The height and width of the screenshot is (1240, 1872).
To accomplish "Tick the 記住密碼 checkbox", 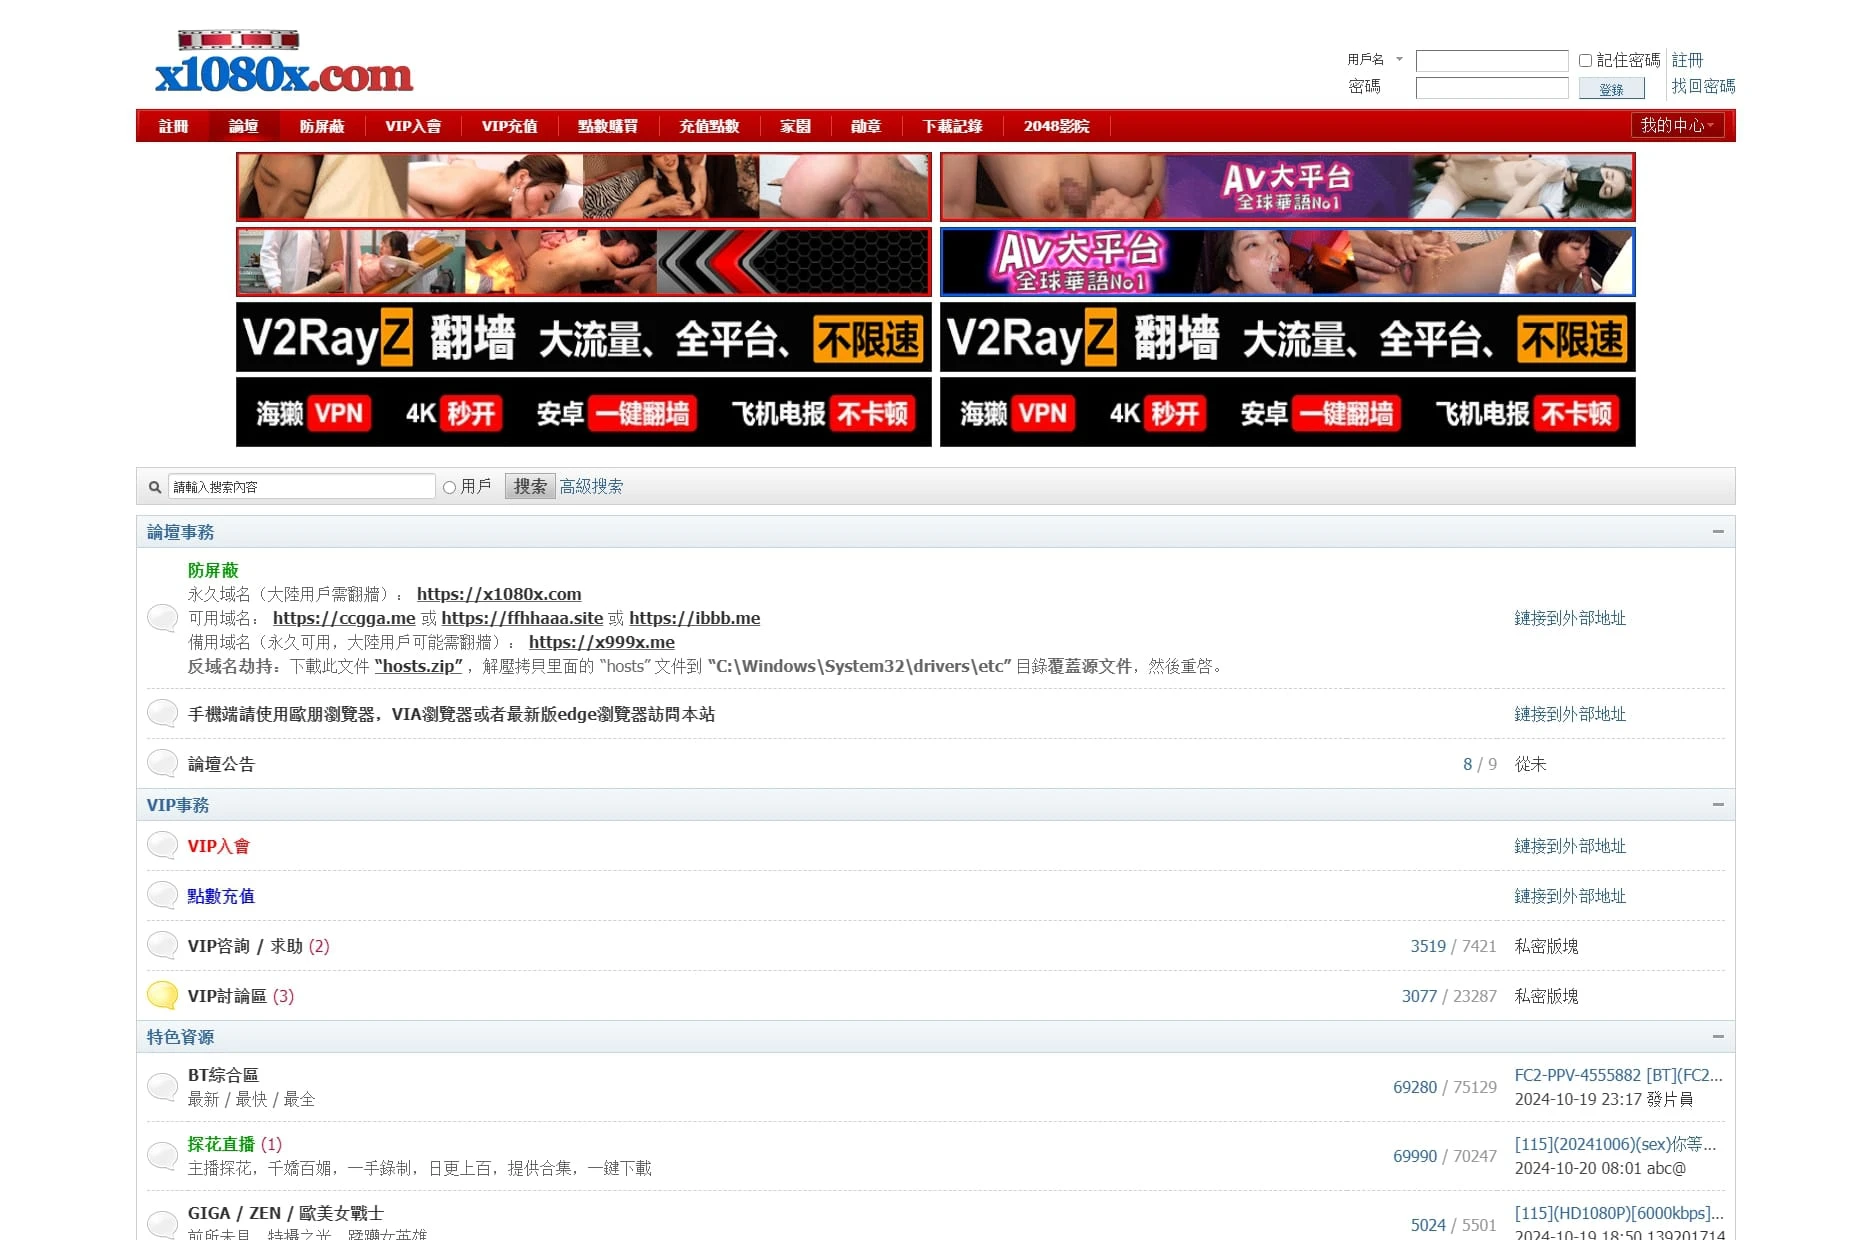I will coord(1585,60).
